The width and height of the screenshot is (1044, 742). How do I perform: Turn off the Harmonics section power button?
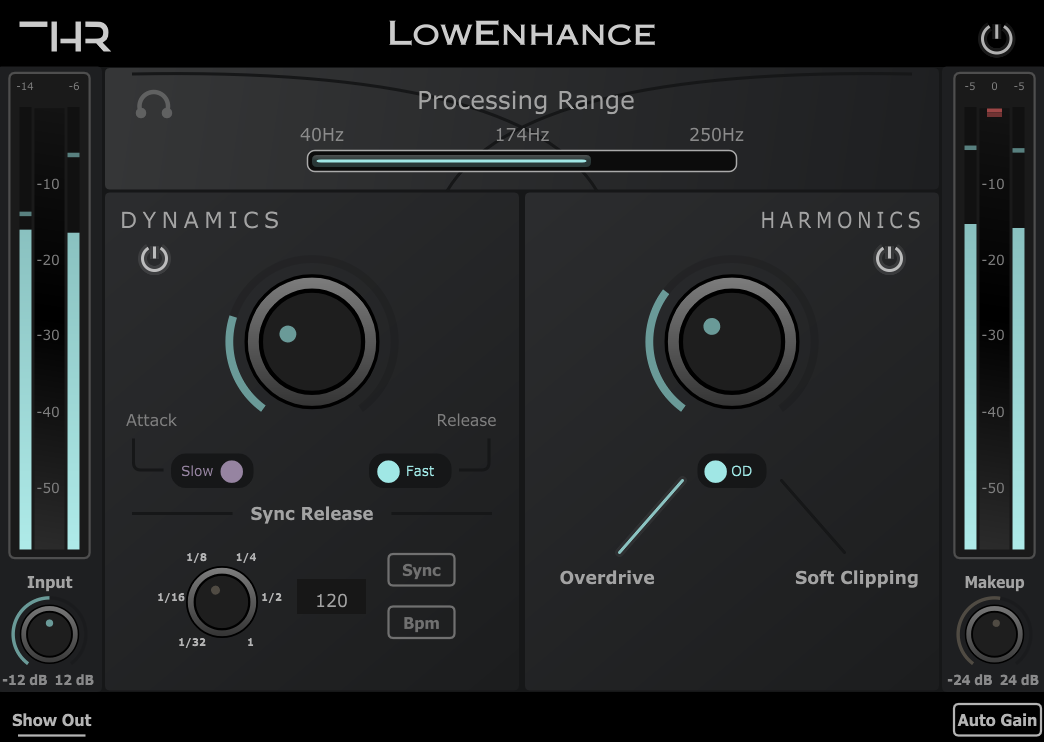coord(889,260)
